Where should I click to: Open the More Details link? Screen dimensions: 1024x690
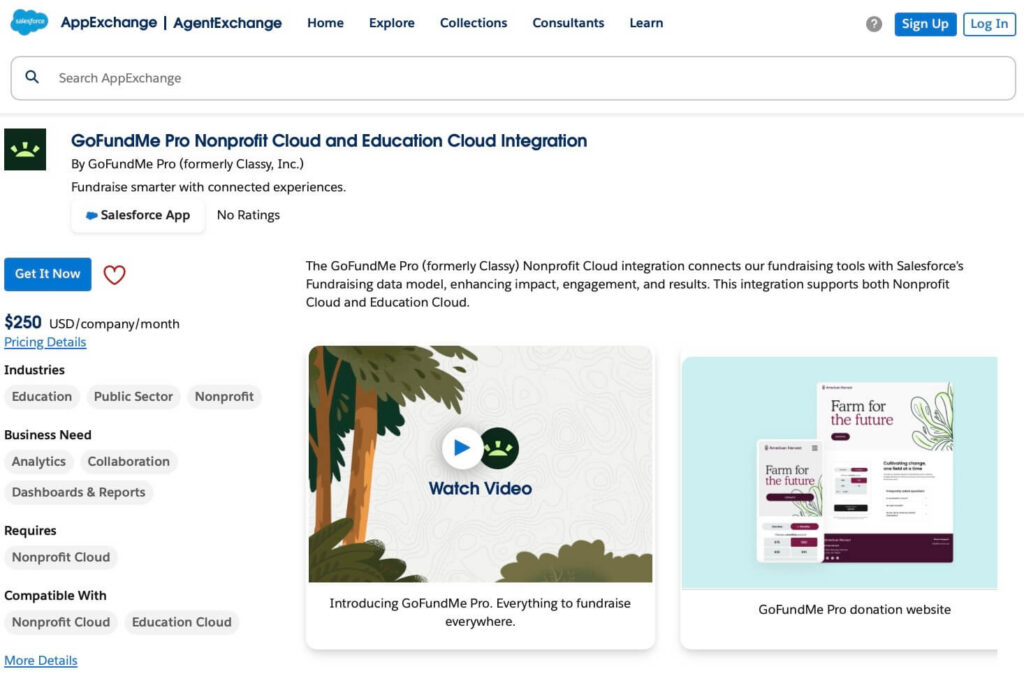40,661
